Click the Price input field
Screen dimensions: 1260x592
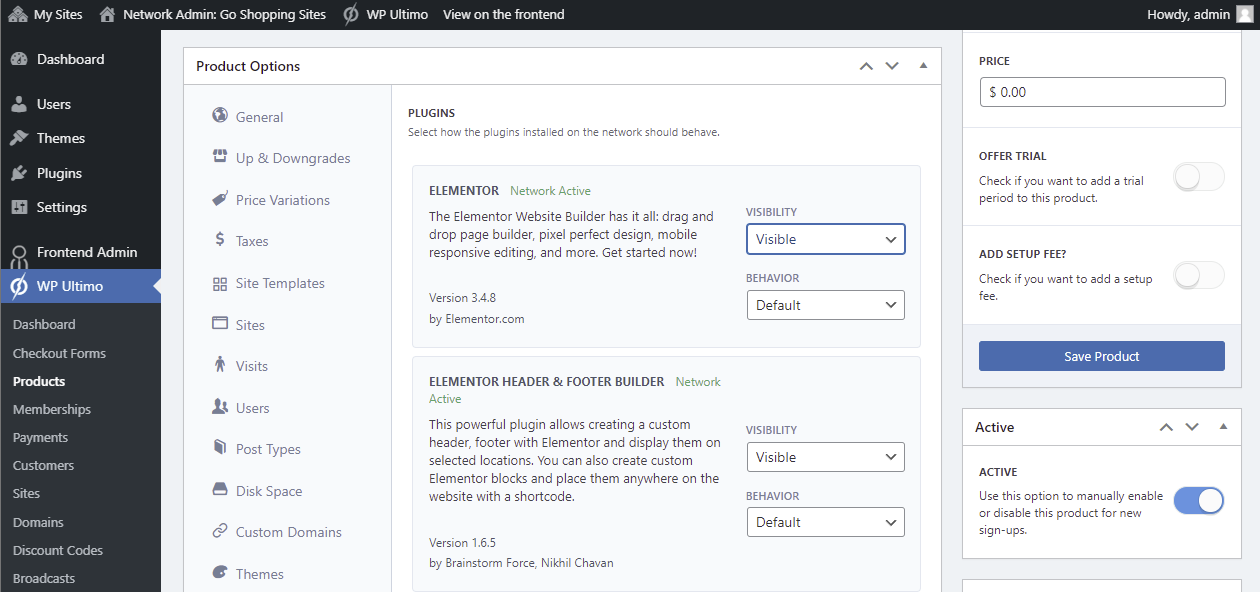[1102, 92]
